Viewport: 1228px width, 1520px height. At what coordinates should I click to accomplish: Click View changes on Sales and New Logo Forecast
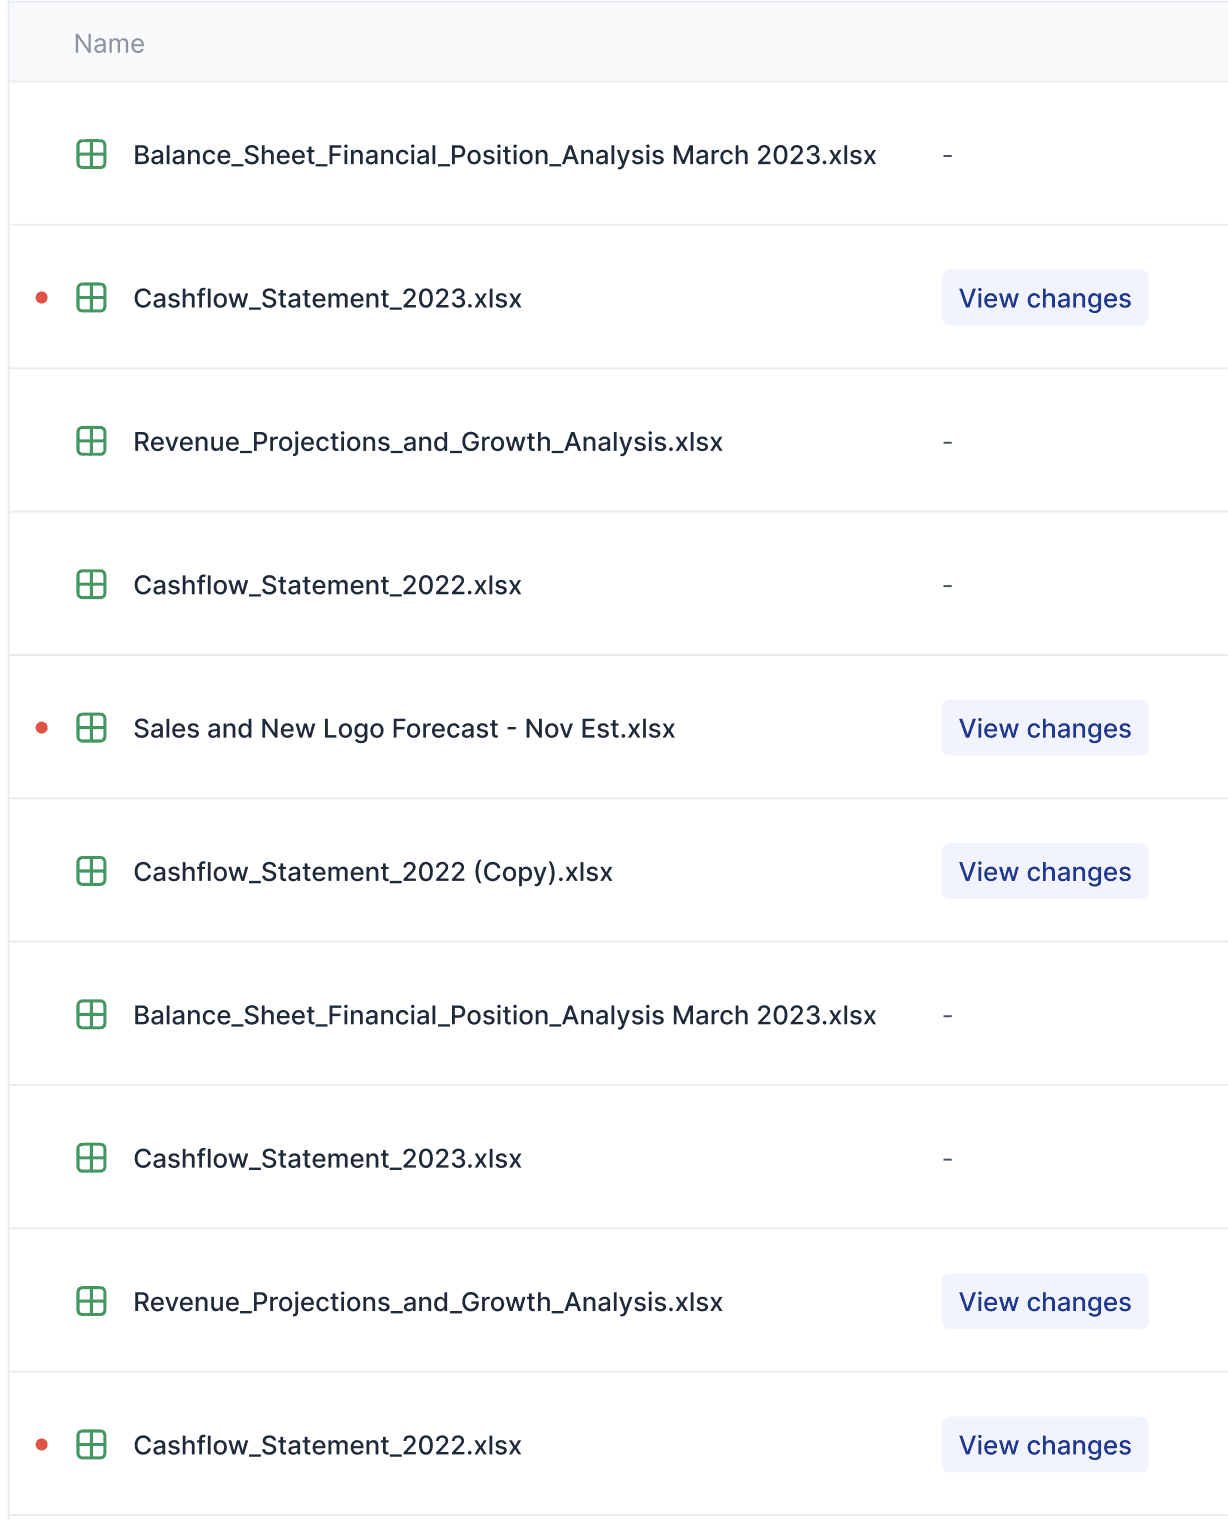[1044, 728]
